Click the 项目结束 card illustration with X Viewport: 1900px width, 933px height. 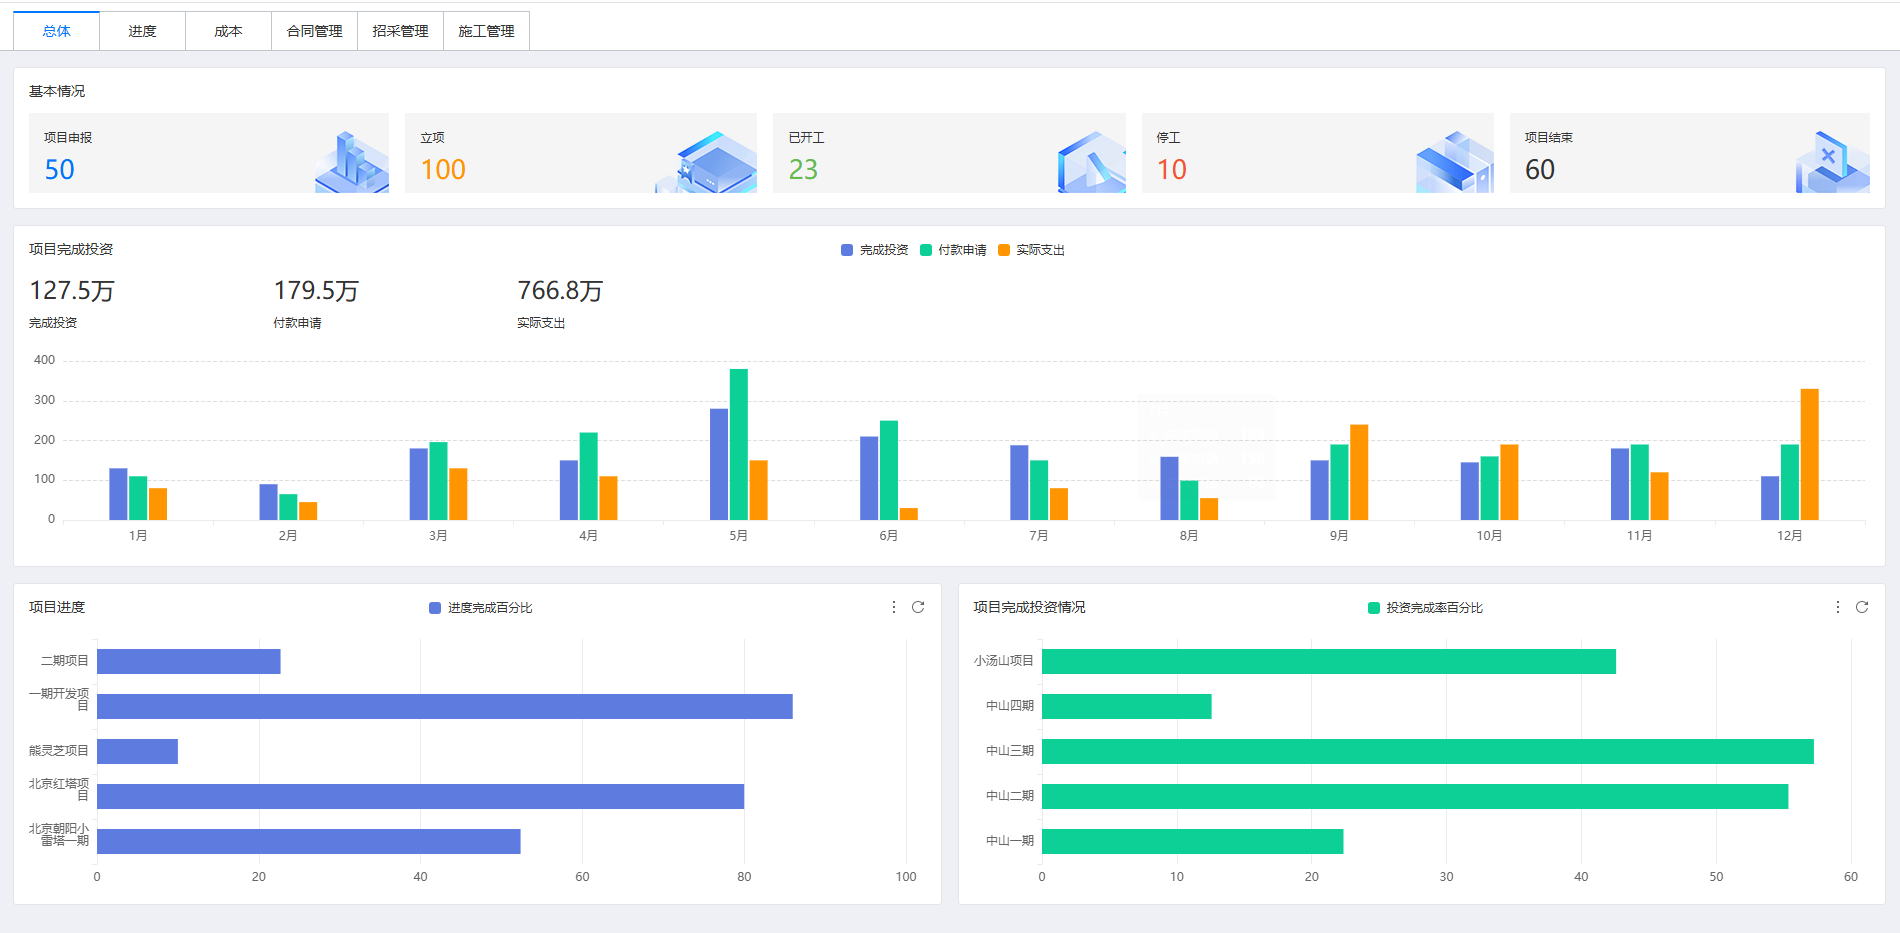(x=1832, y=161)
